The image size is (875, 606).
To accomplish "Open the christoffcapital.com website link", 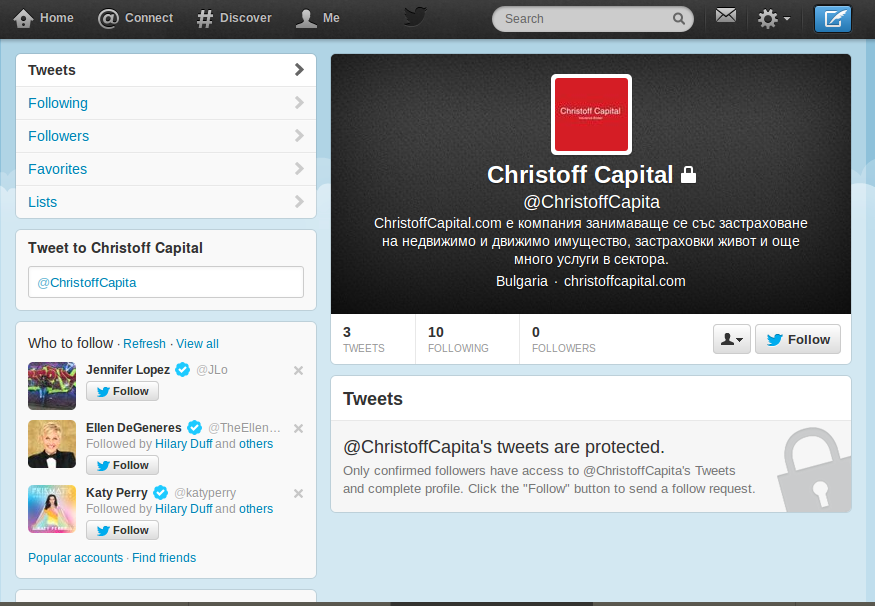I will pyautogui.click(x=624, y=281).
